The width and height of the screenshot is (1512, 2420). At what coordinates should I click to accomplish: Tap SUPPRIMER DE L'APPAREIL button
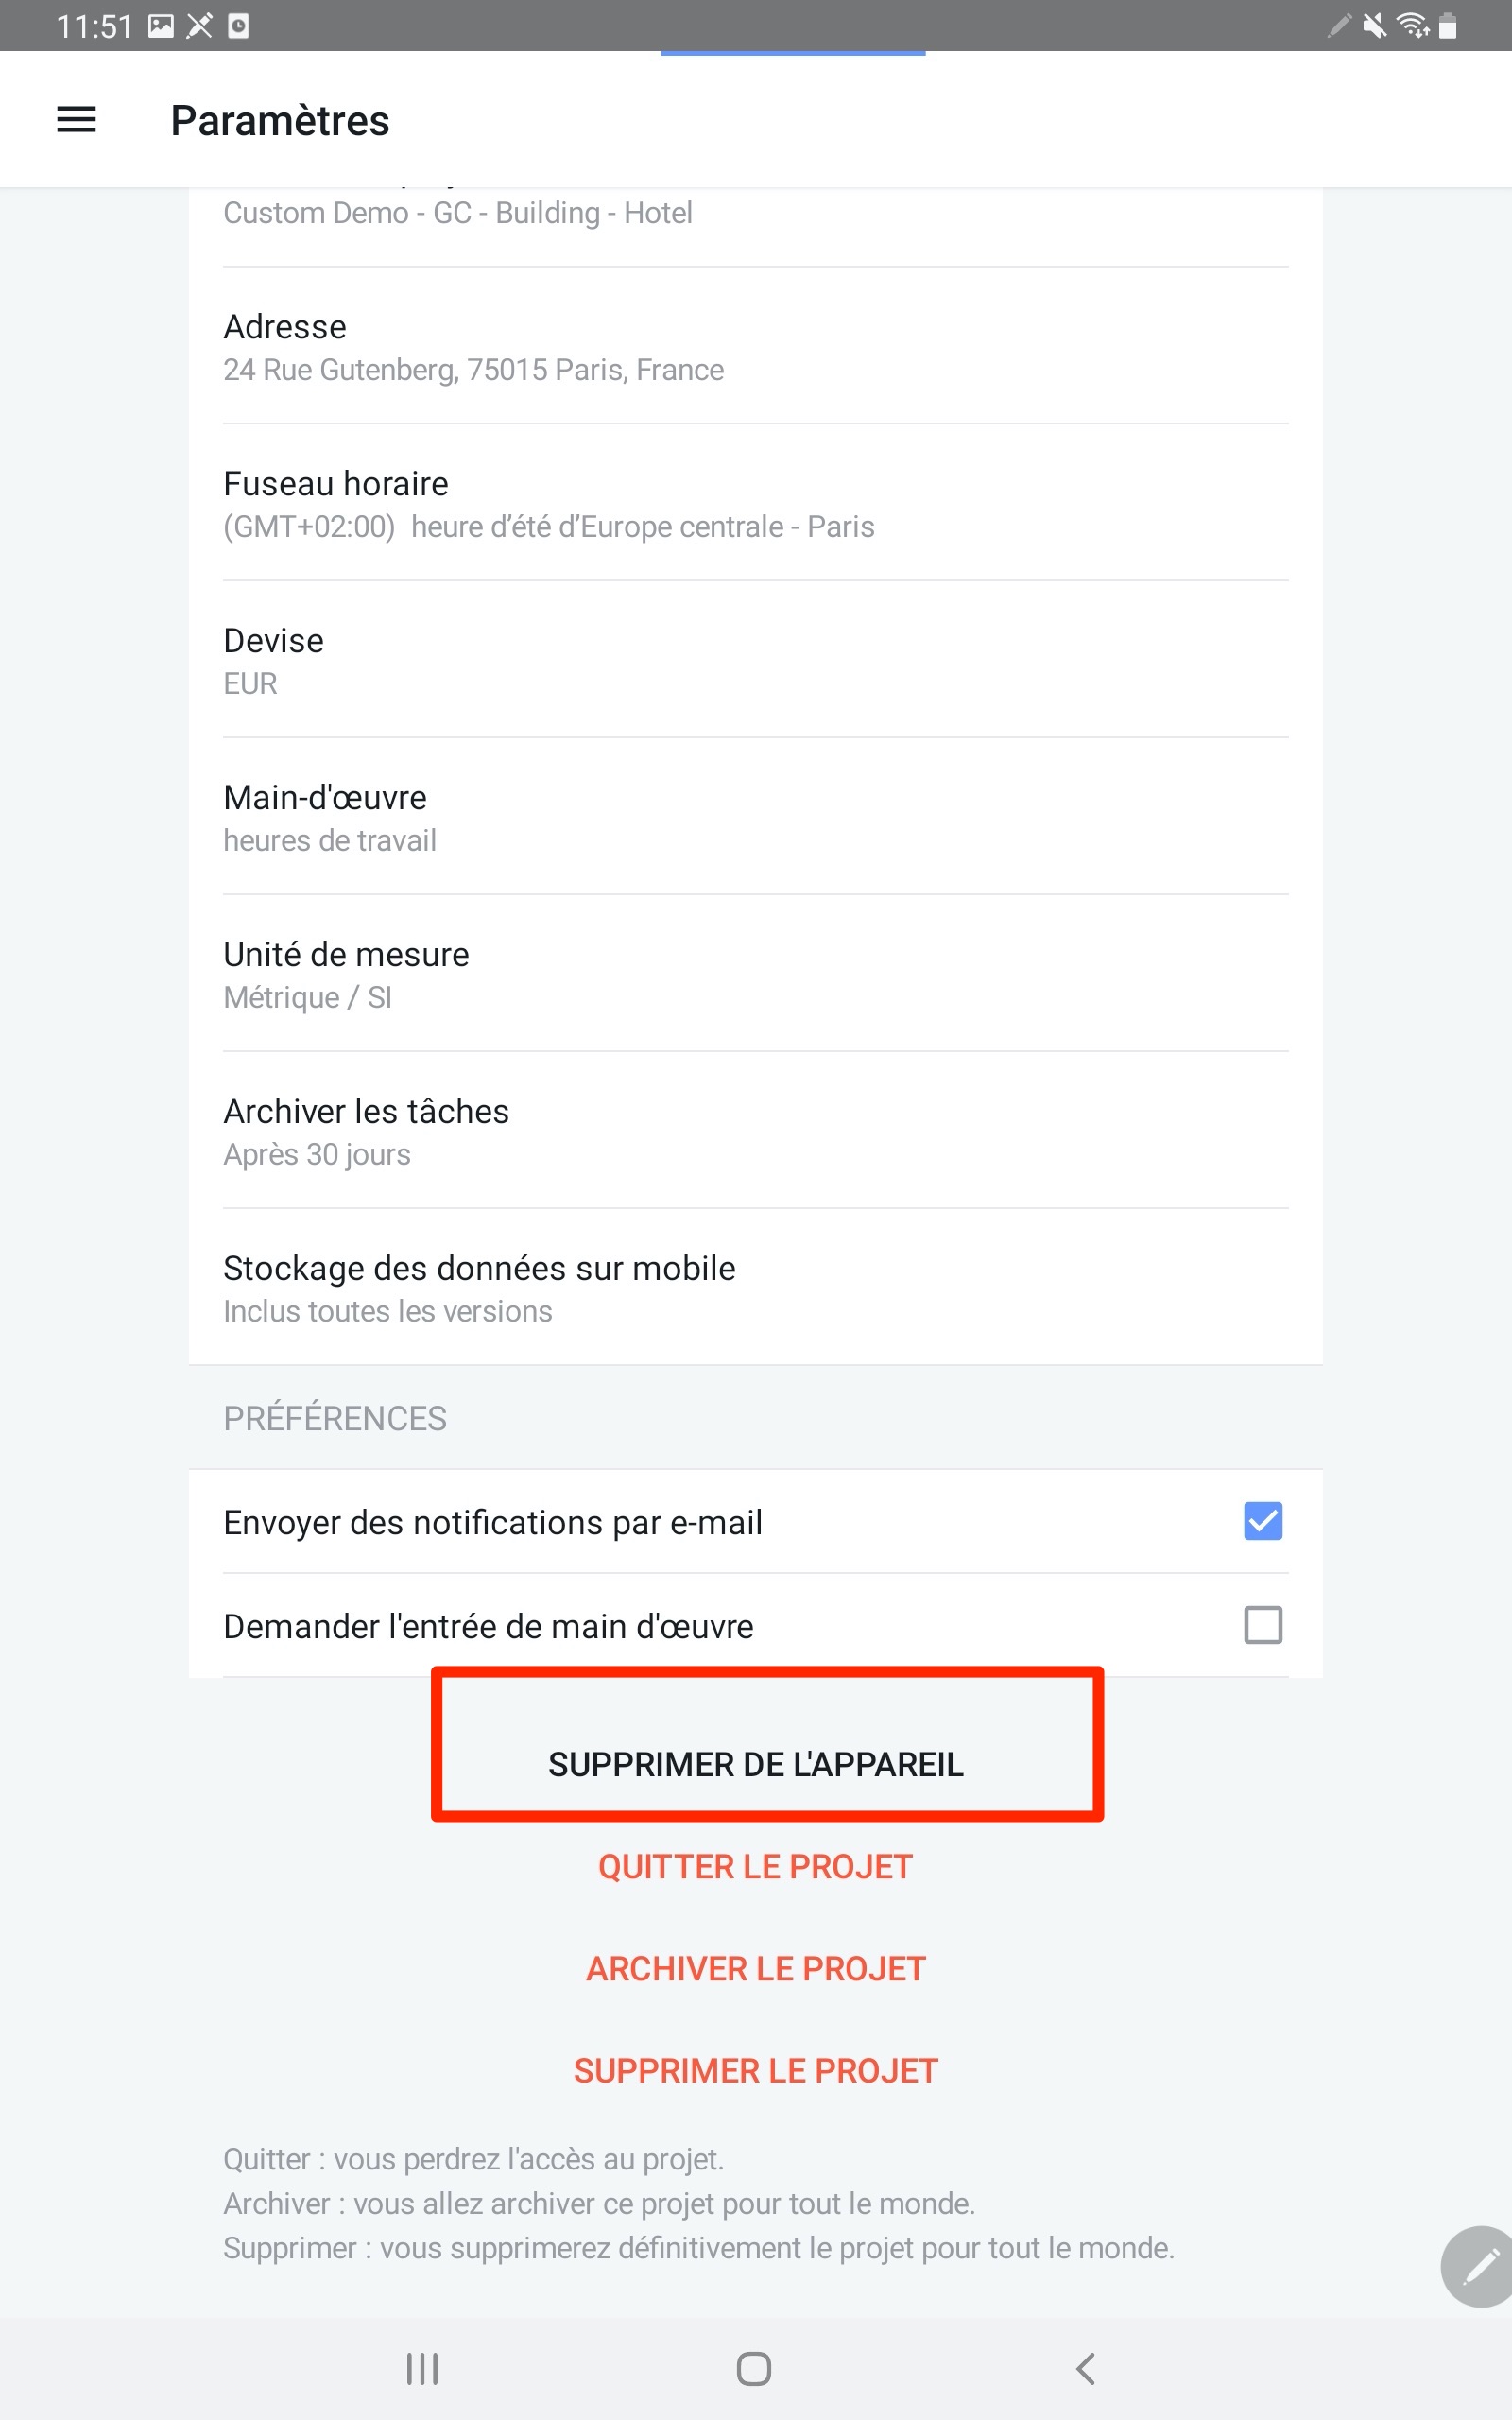click(x=756, y=1764)
